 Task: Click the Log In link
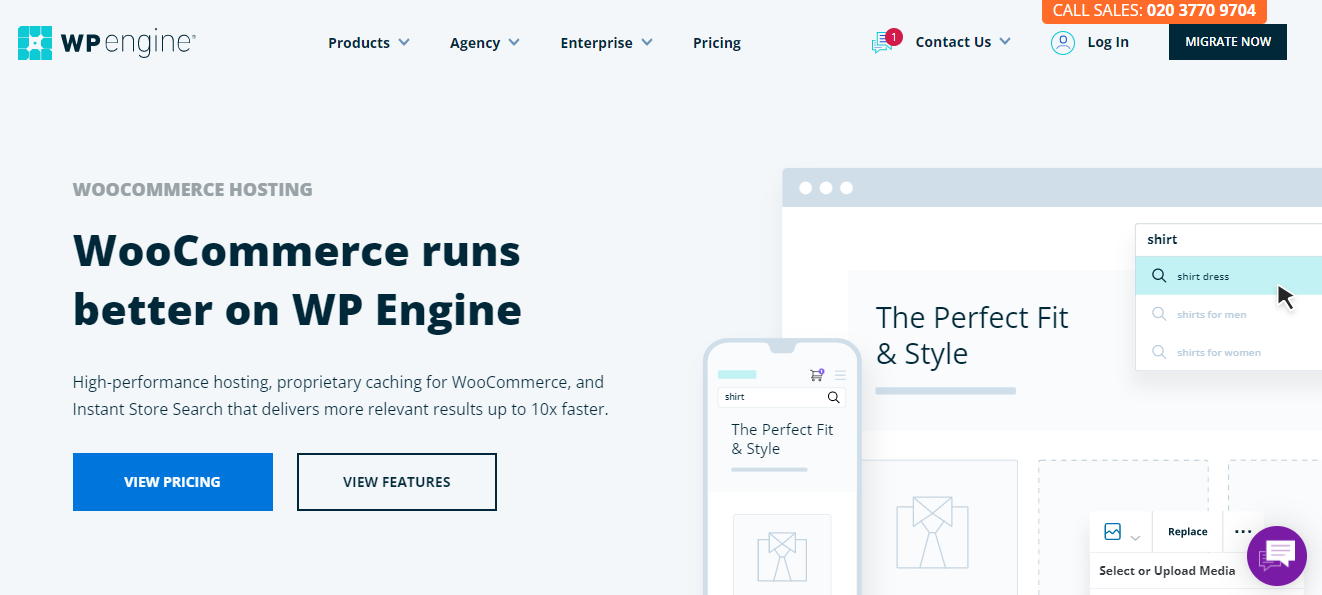point(1108,42)
